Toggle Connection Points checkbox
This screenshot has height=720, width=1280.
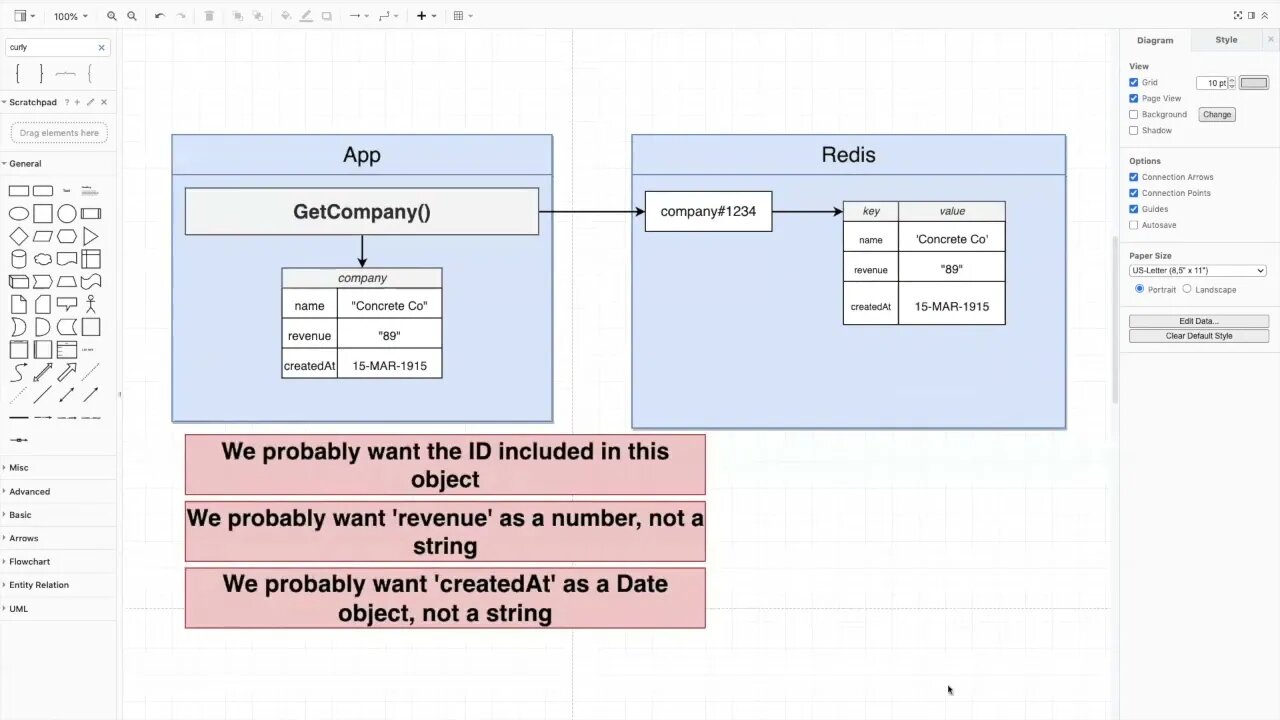point(1134,193)
